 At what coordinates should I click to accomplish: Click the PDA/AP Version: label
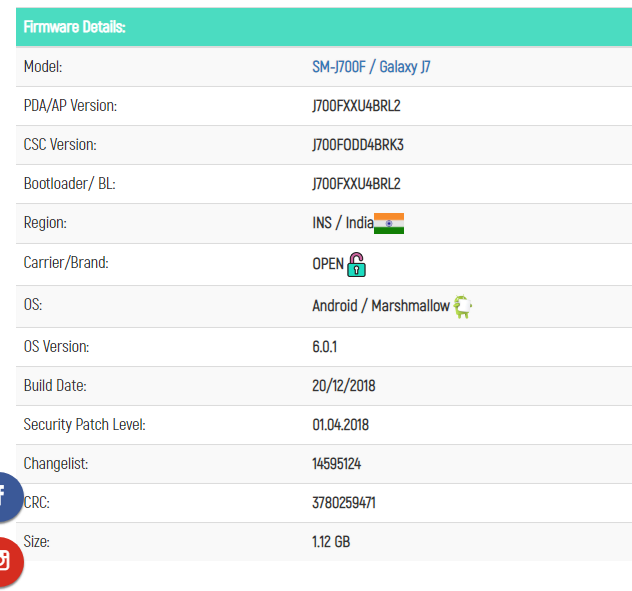click(x=70, y=106)
